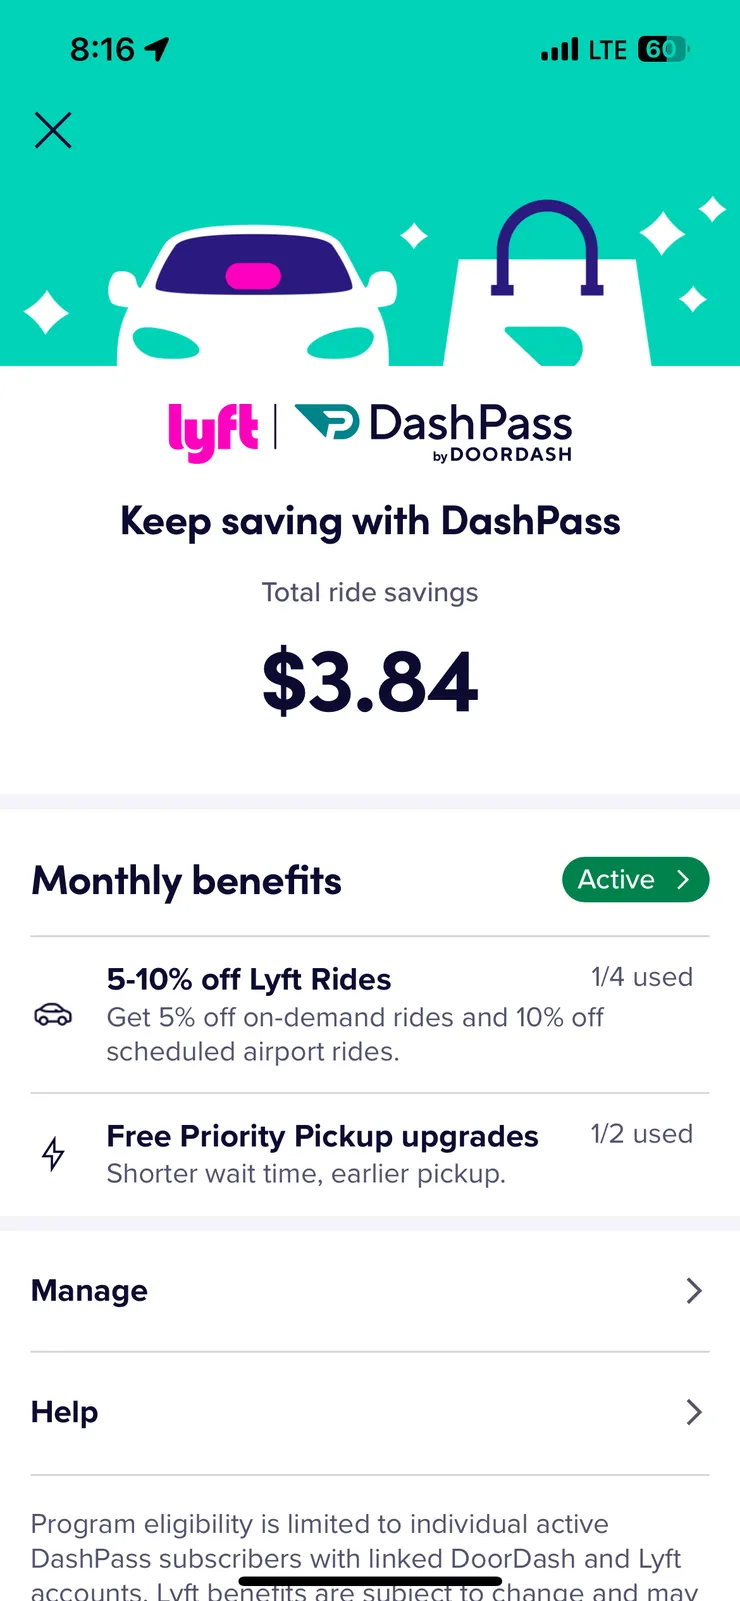The image size is (740, 1601).
Task: Tap the car icon beside Lyft Rides
Action: point(53,1014)
